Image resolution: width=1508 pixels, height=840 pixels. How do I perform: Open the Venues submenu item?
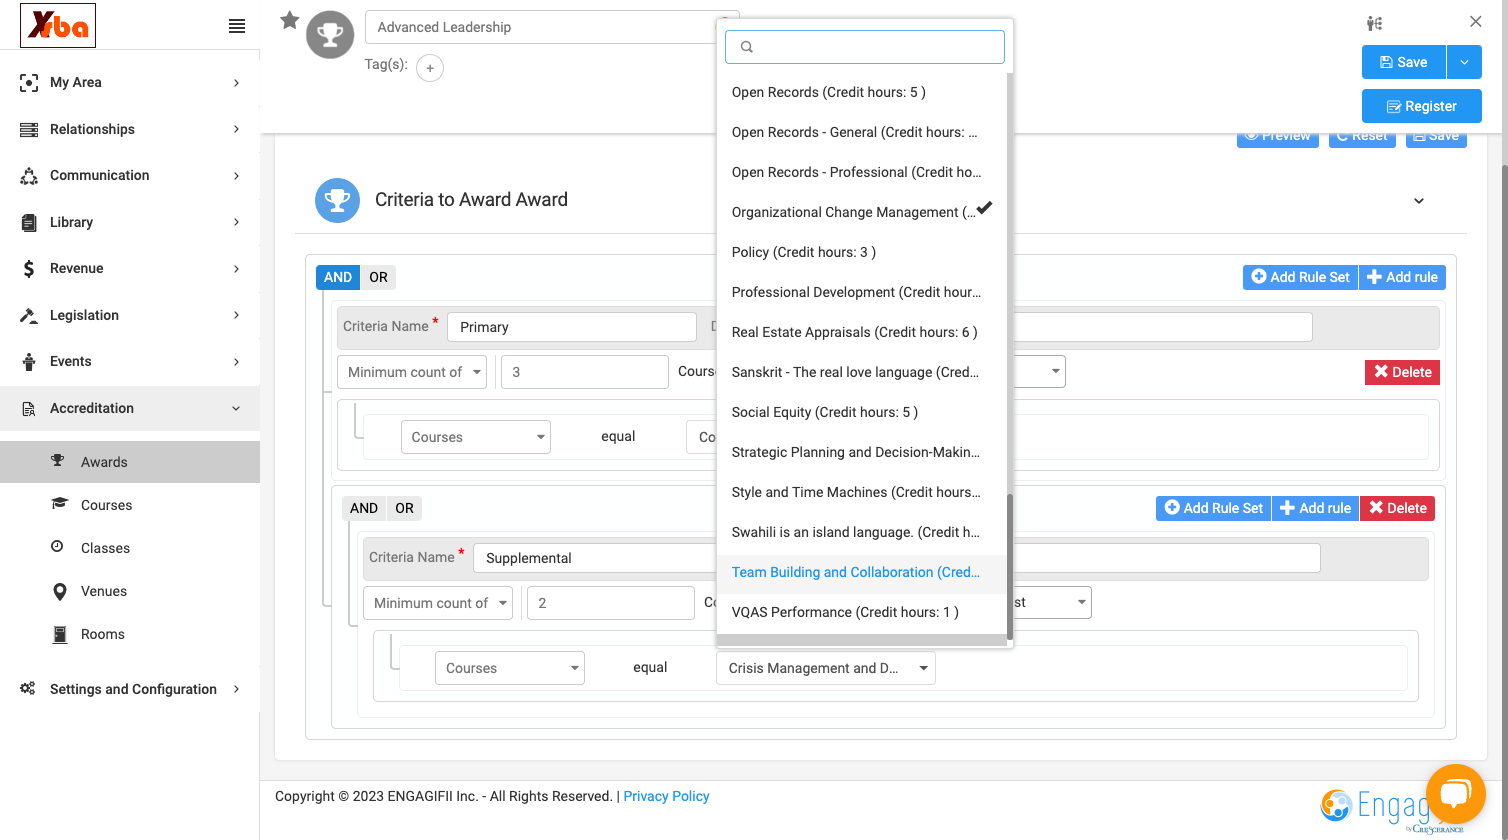pos(130,591)
